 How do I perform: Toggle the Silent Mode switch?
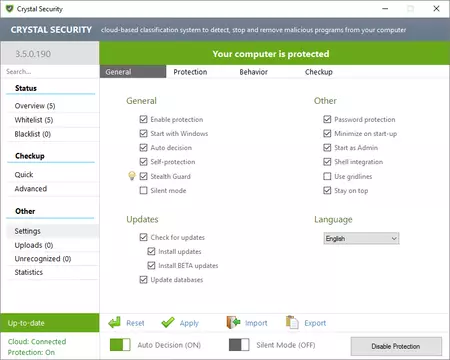[239, 345]
